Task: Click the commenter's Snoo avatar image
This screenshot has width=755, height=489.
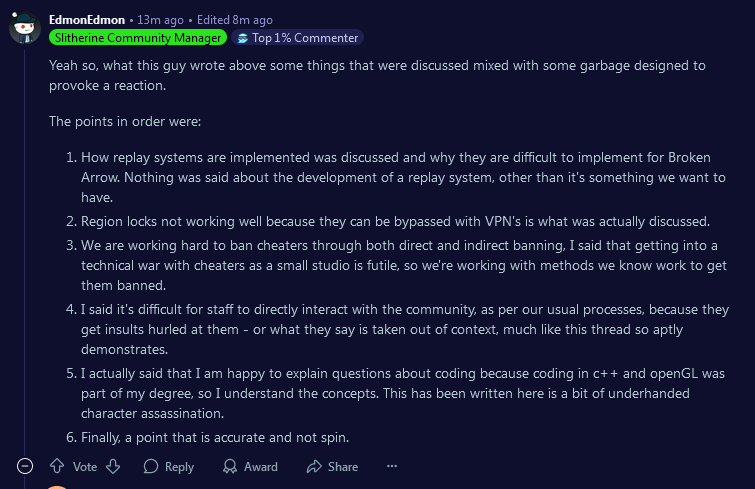Action: (x=25, y=28)
